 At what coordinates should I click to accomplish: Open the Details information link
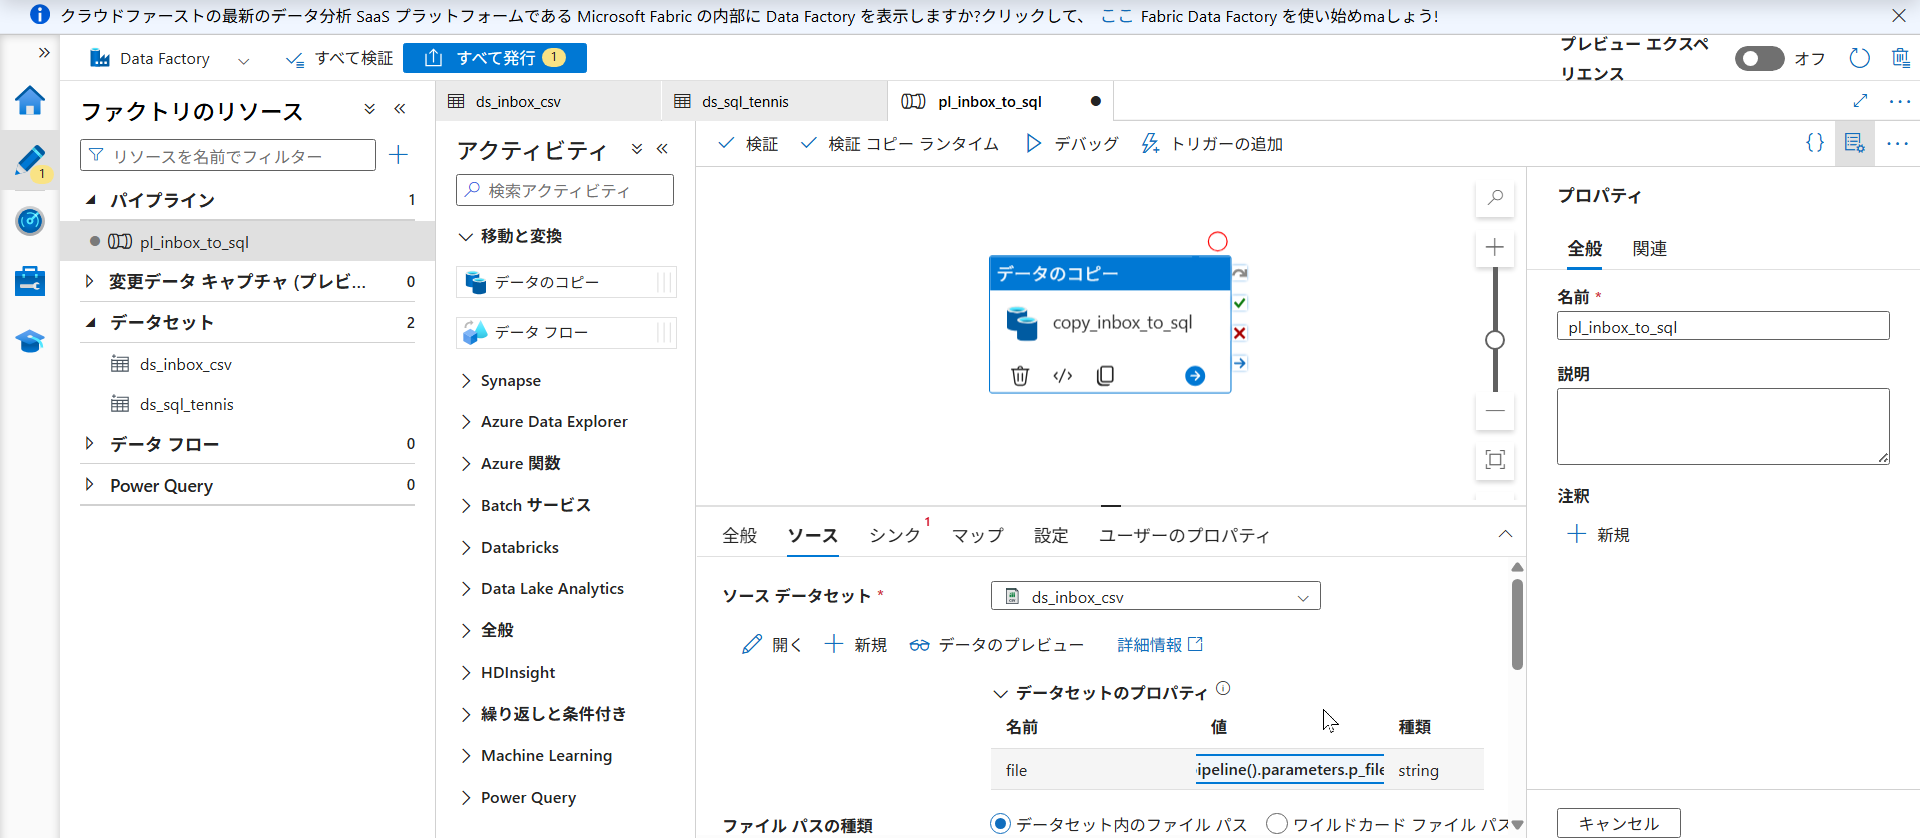(1159, 645)
